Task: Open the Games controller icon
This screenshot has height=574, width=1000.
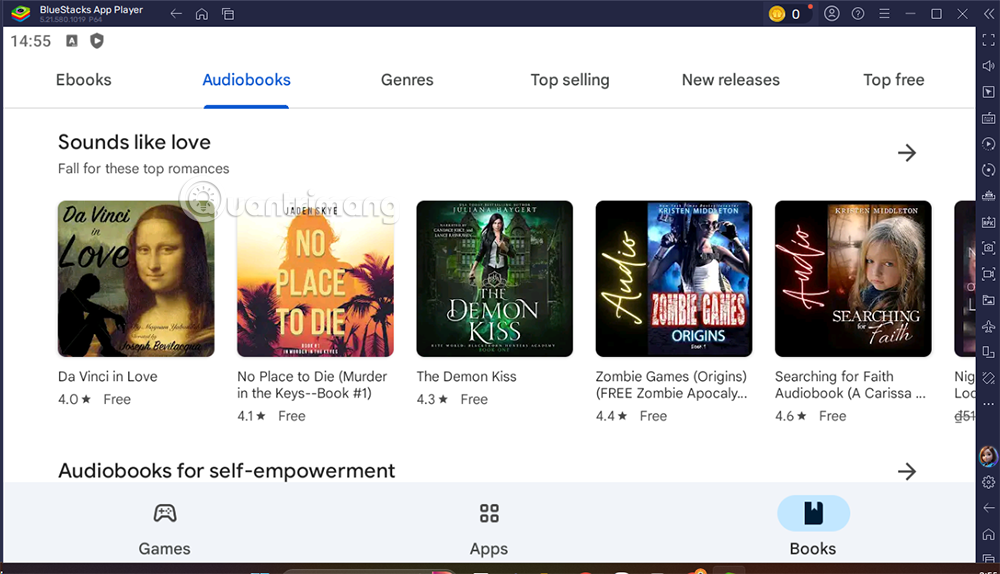Action: coord(165,513)
